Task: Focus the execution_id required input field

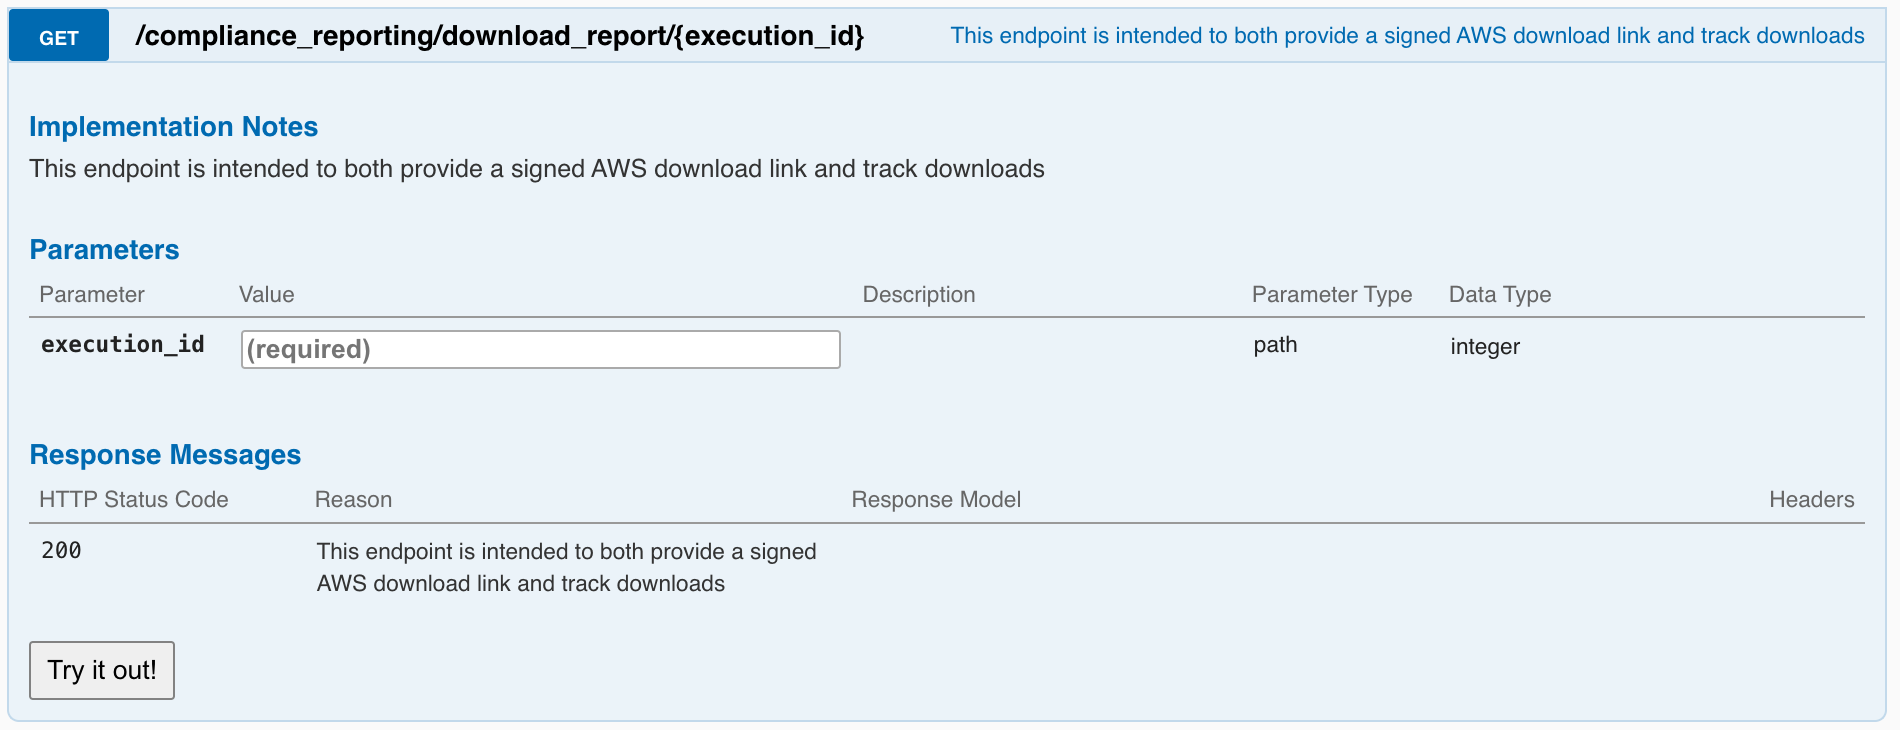Action: tap(540, 349)
